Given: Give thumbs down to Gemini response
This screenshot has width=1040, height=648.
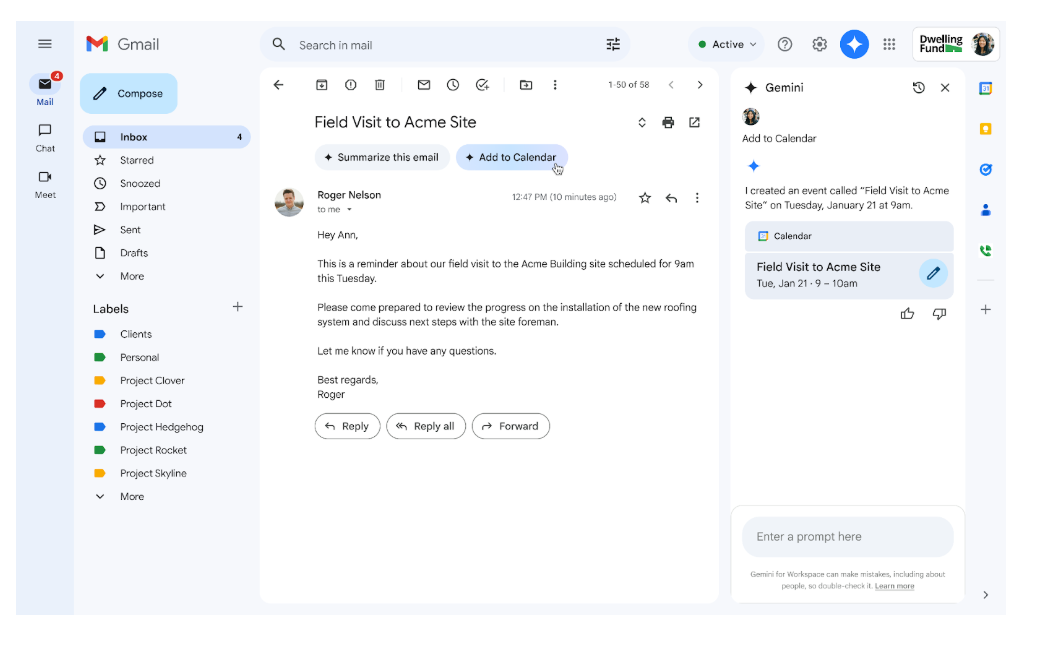Looking at the screenshot, I should [939, 314].
